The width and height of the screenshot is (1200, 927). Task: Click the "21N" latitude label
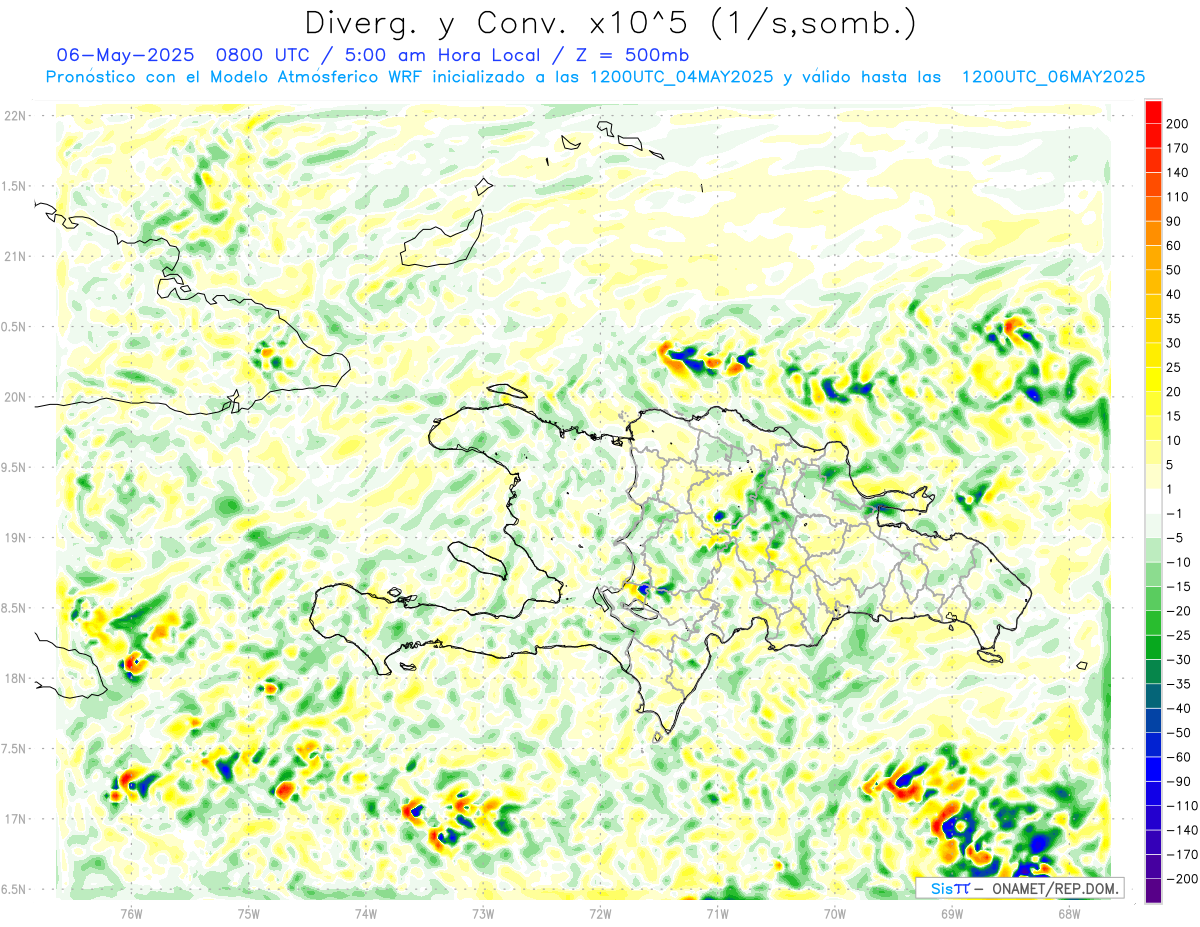click(x=15, y=256)
